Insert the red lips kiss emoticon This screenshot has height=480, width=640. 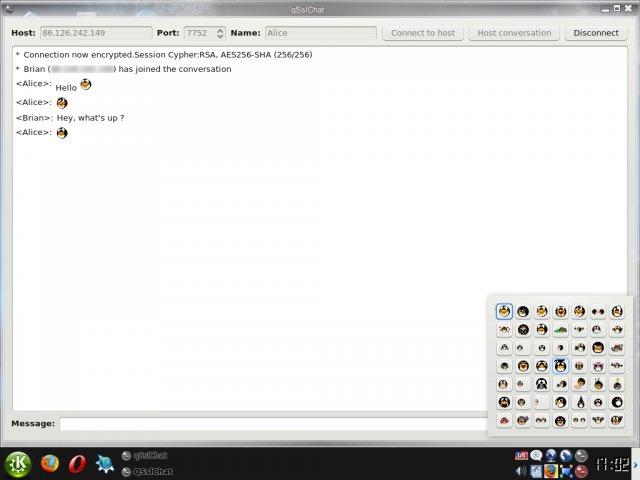(x=504, y=420)
